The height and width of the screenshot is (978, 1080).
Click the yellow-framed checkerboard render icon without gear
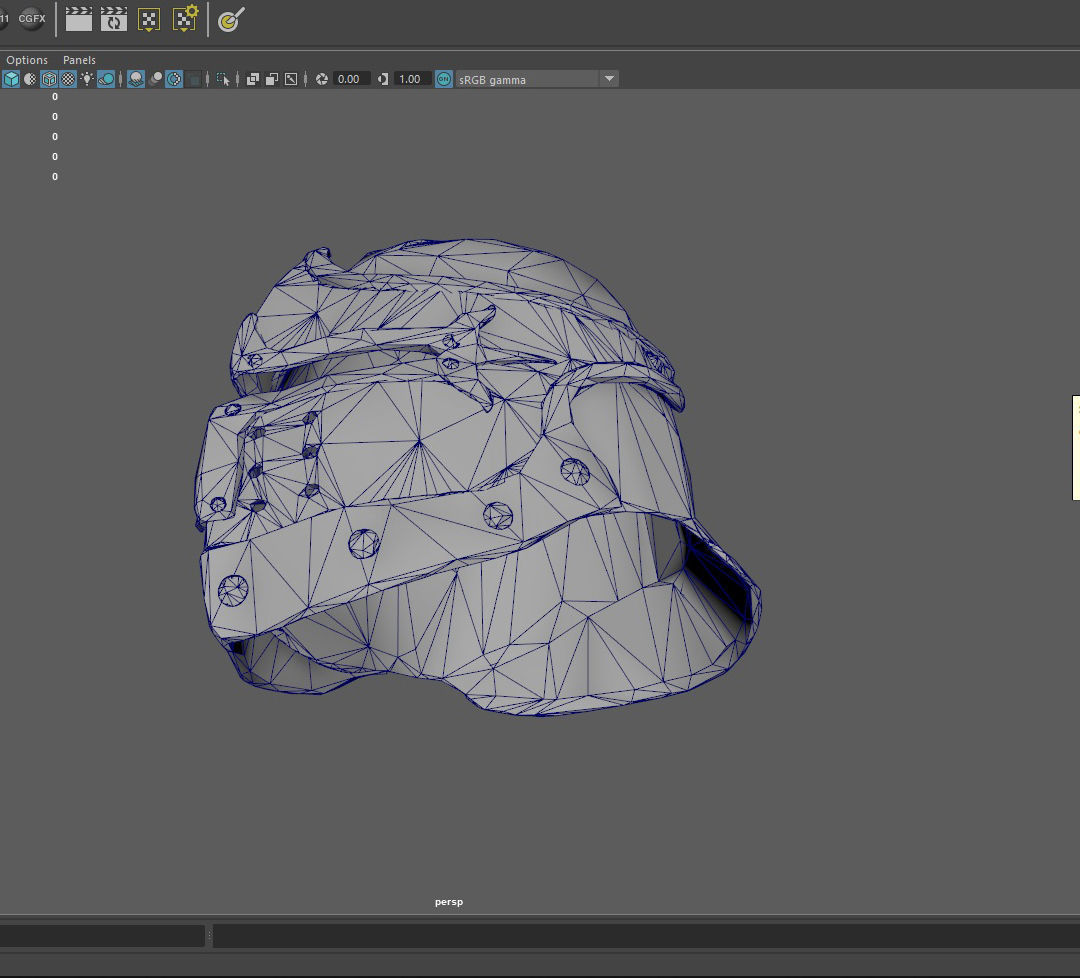click(x=149, y=19)
